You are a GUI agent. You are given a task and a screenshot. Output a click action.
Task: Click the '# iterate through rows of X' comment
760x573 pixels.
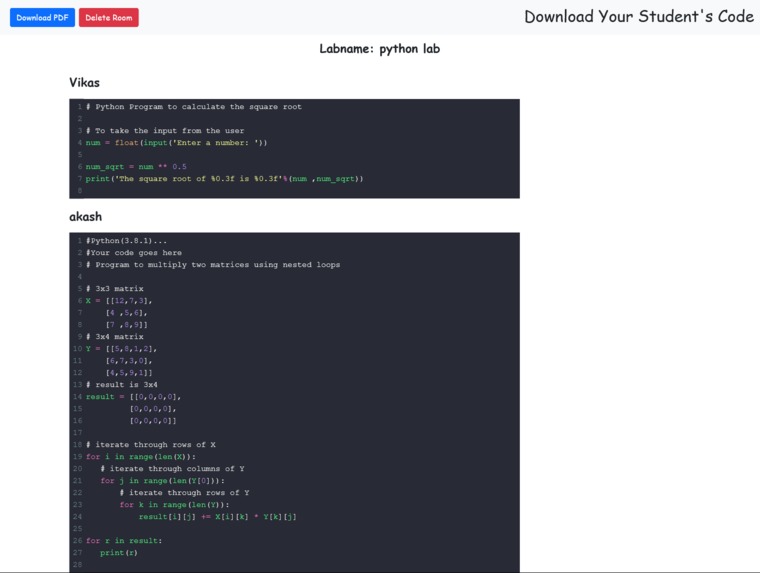point(151,445)
